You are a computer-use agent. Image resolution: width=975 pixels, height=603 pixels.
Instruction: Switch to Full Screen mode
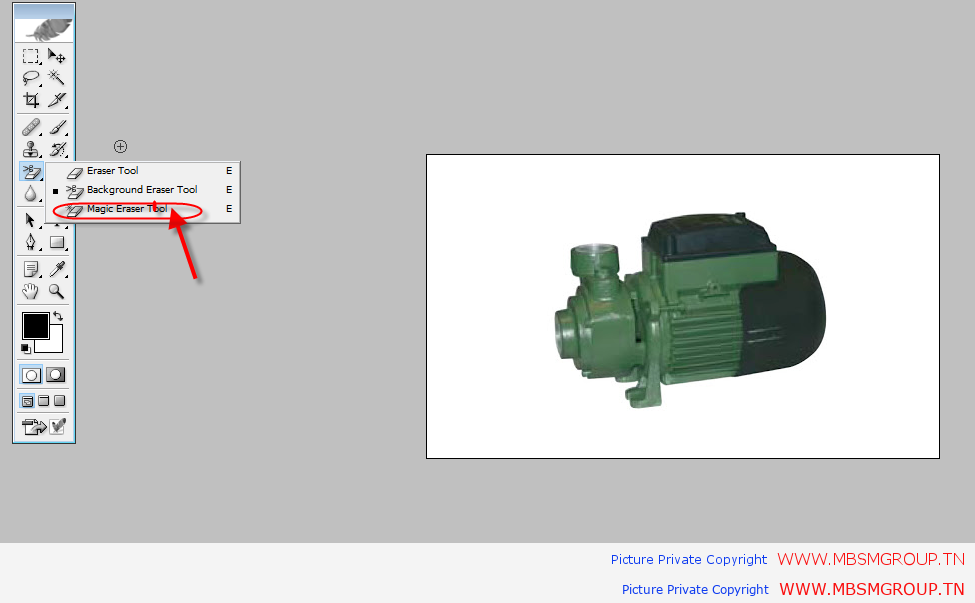[x=60, y=401]
